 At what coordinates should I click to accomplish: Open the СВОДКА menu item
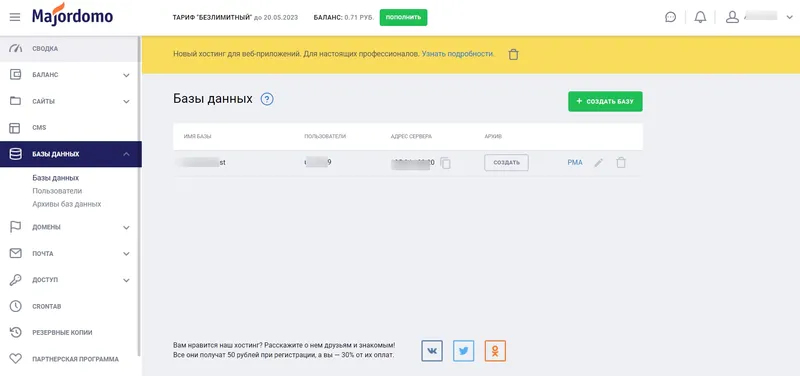pyautogui.click(x=69, y=49)
